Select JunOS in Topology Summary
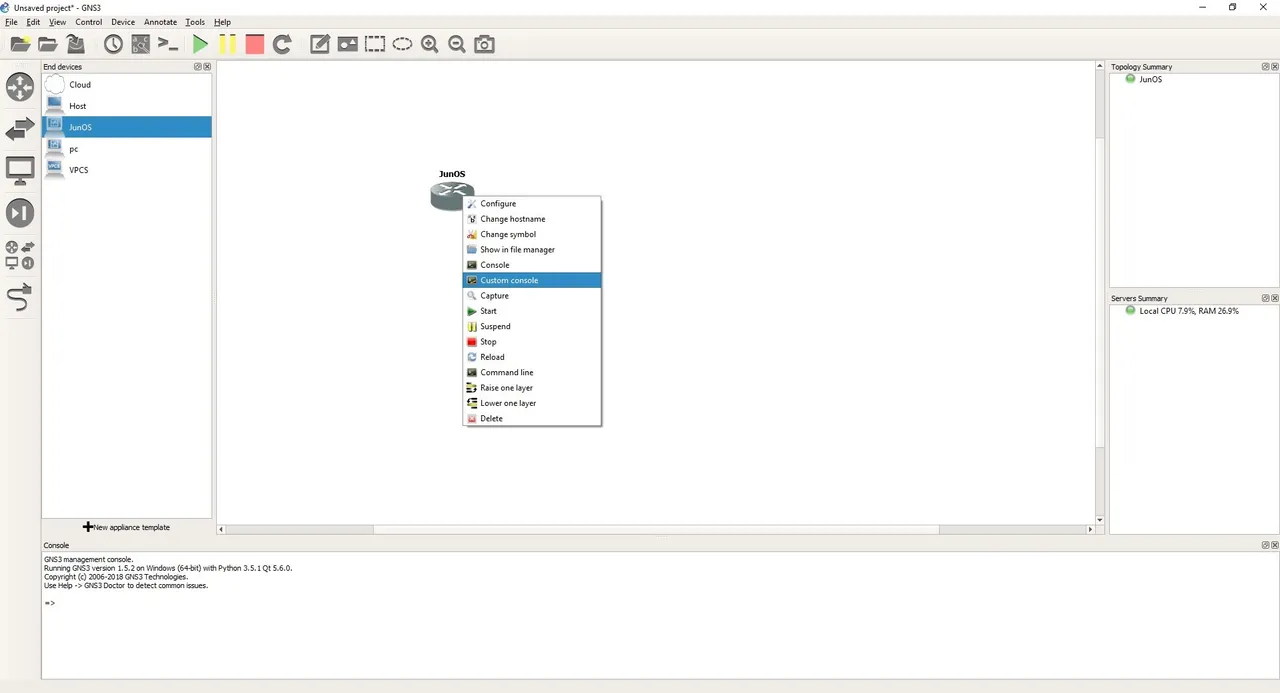Screen dimensions: 1280x693 [x=1150, y=79]
